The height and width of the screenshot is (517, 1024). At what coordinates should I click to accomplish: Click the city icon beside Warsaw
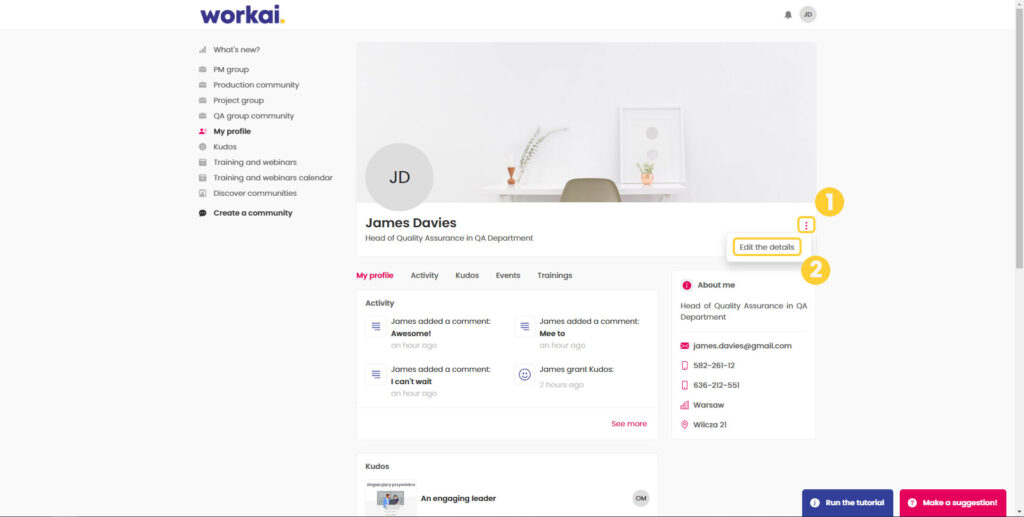click(x=684, y=405)
